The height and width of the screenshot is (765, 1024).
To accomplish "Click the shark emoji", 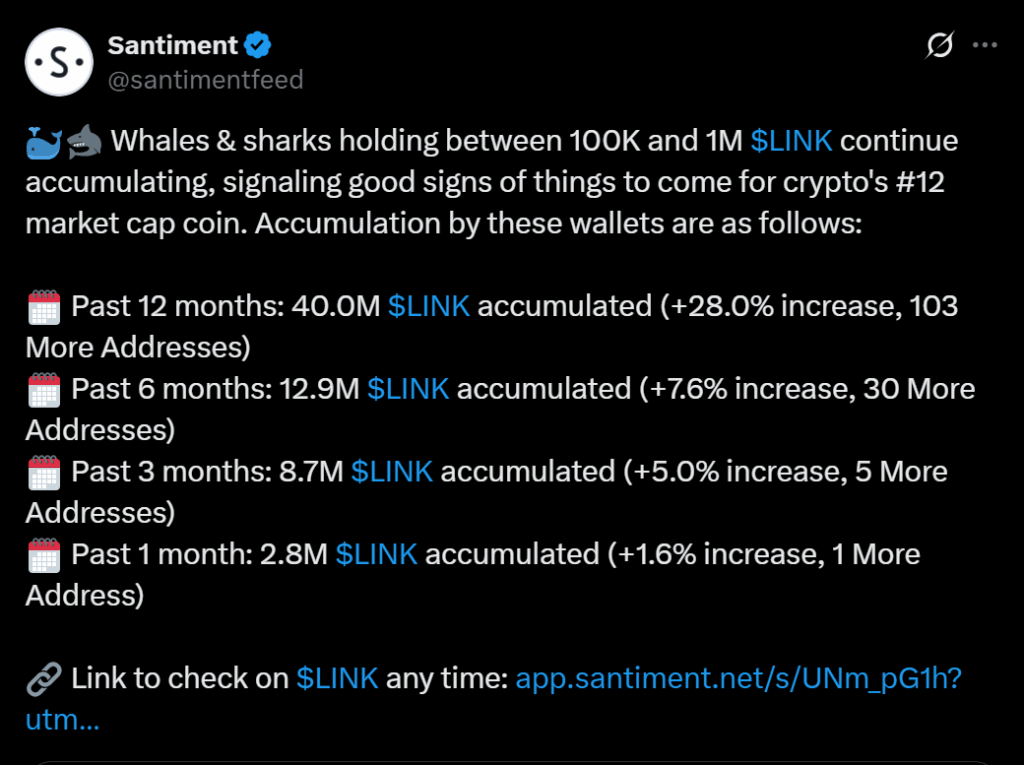I will click(x=83, y=141).
